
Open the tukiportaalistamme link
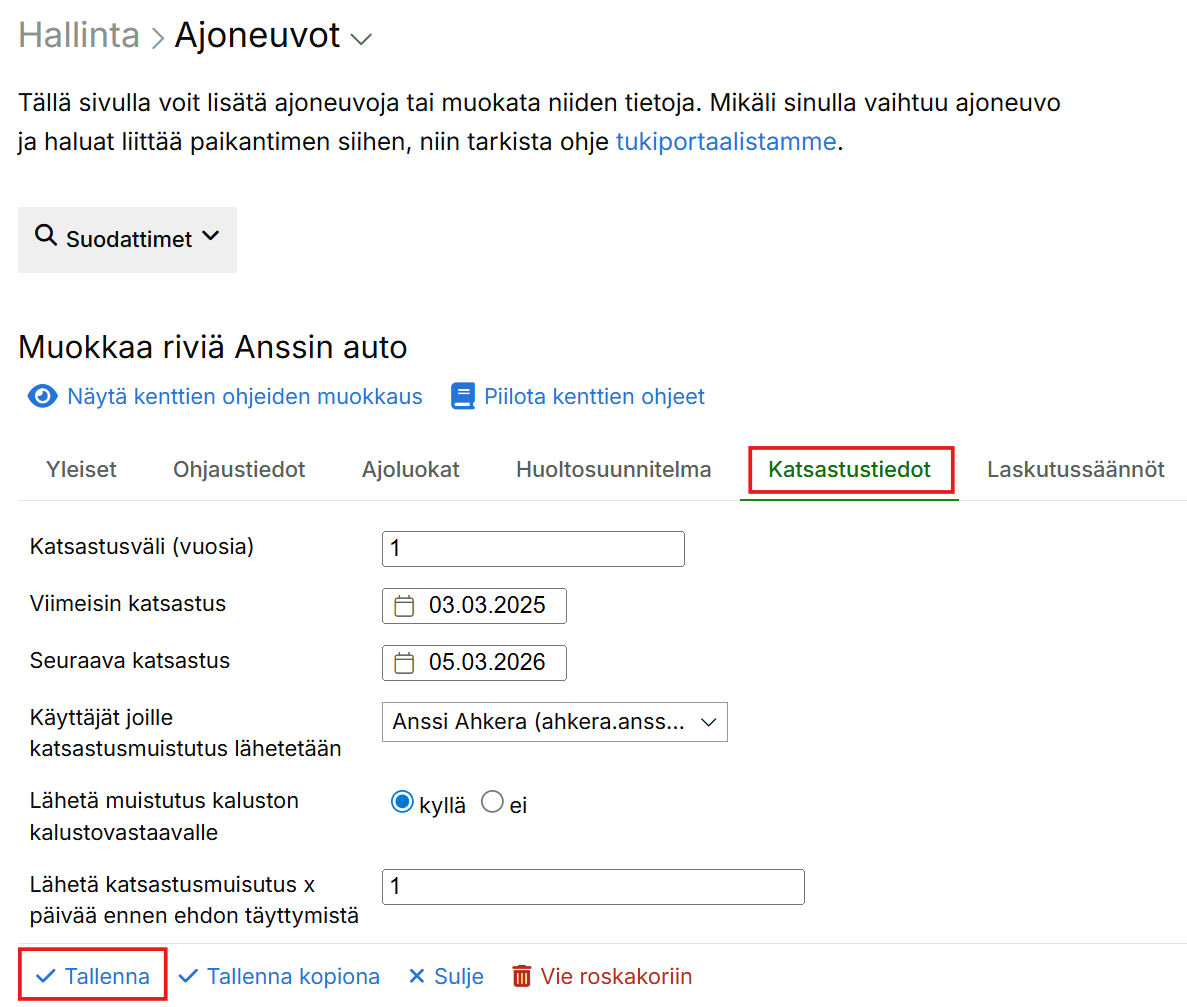click(725, 142)
